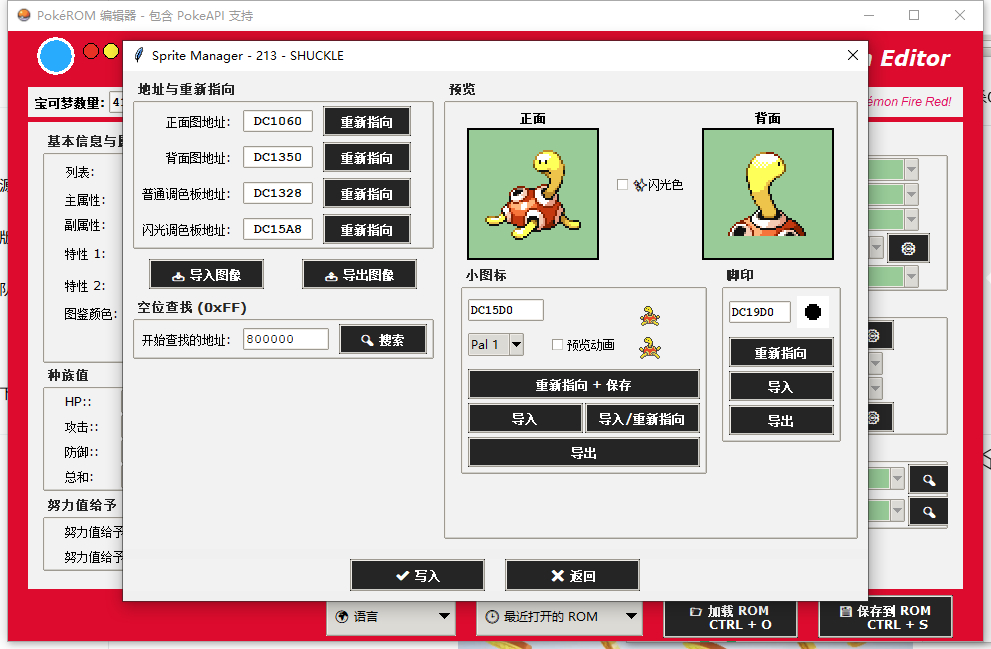Select the 导入图像 import image upload icon

pos(180,274)
